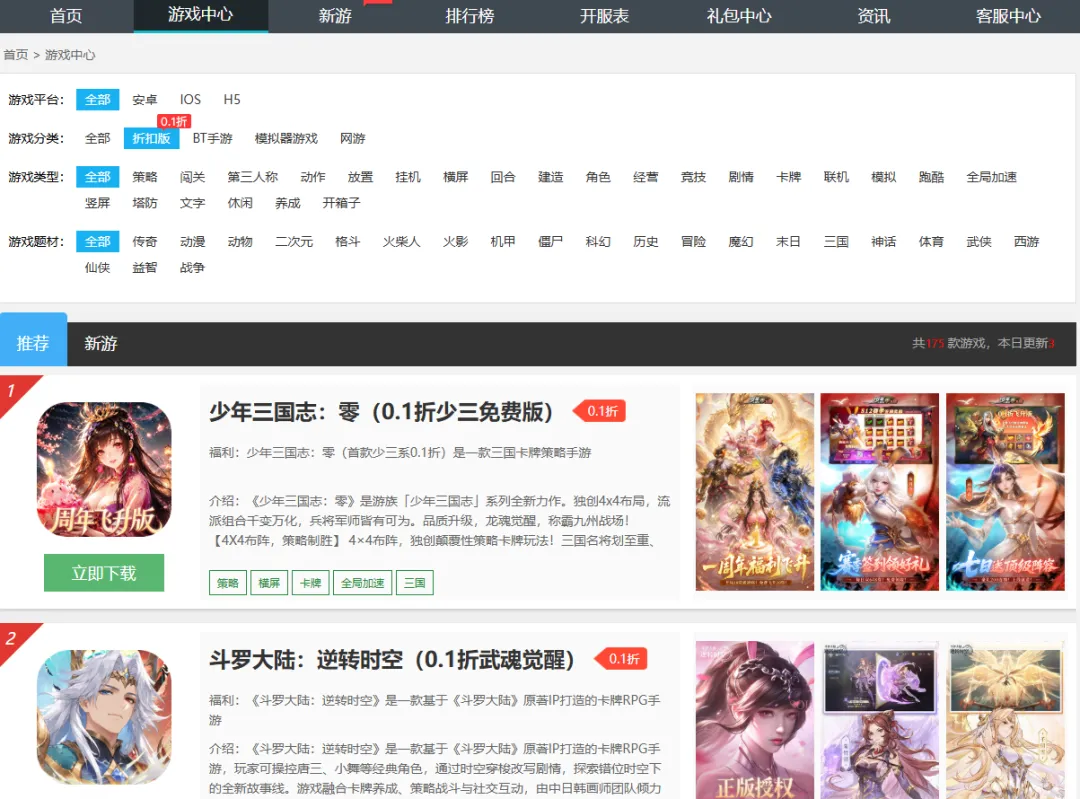Open 开服表 in top navigation
Screen dimensions: 1080x799
(604, 16)
